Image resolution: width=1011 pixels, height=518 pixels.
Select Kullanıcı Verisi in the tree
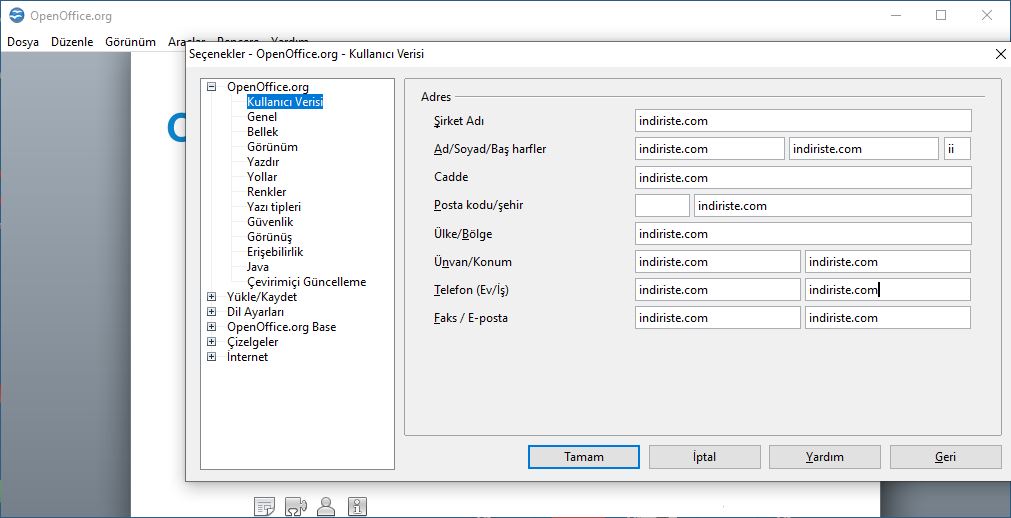[x=284, y=102]
